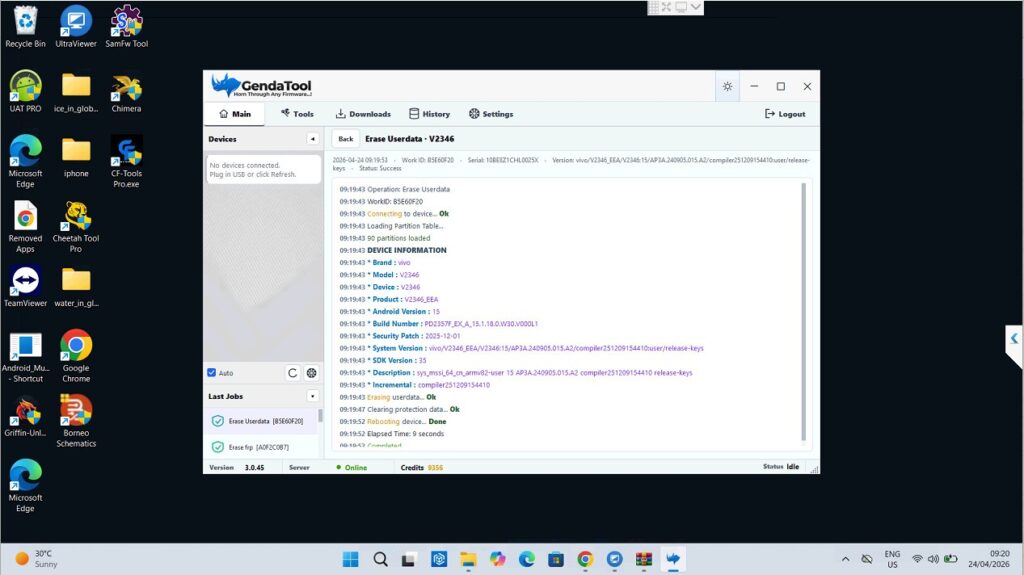
Task: Click the Back button
Action: point(345,139)
